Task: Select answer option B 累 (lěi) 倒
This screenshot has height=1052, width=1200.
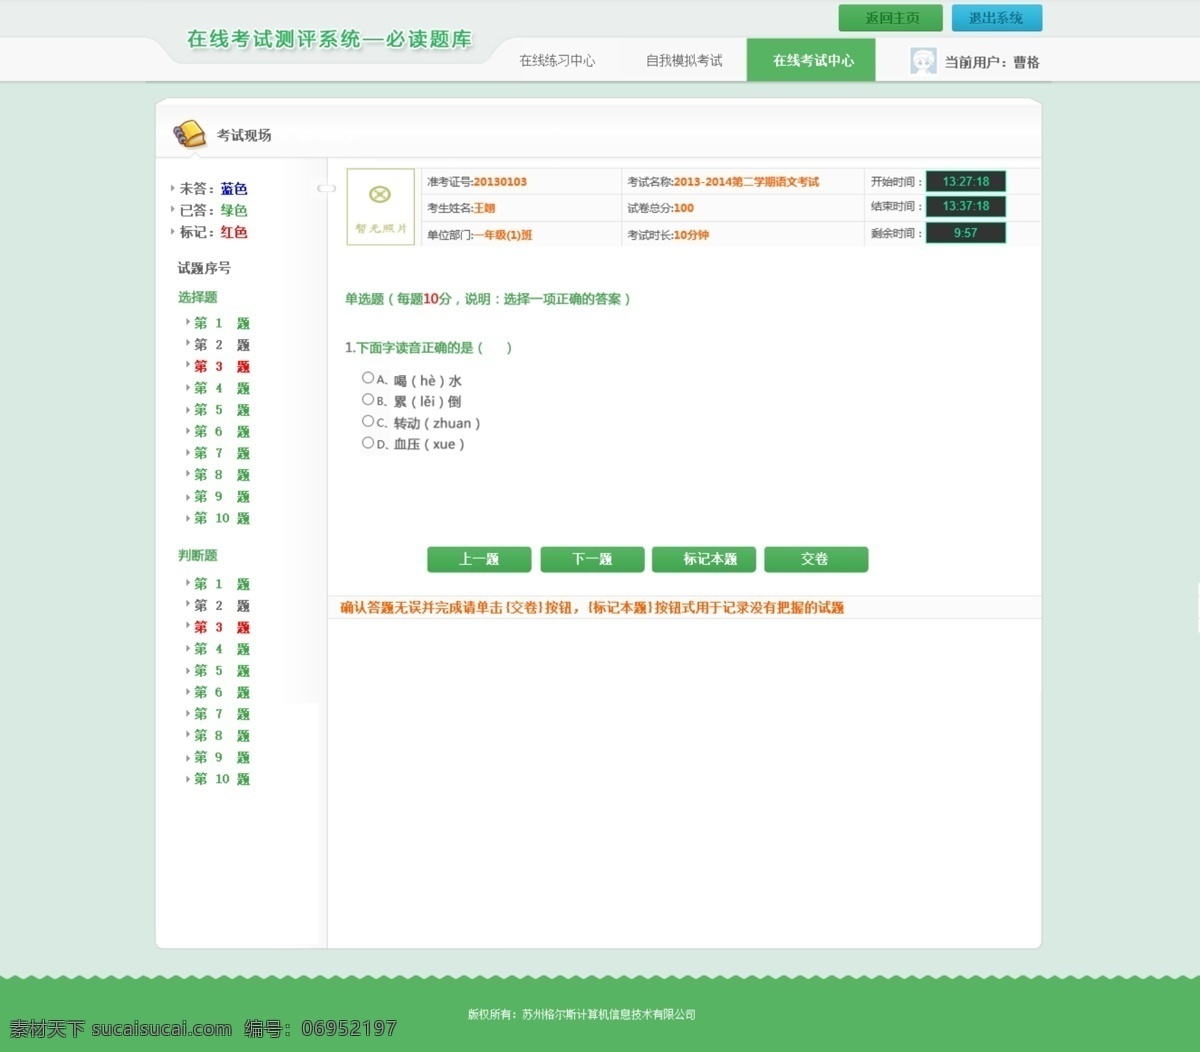Action: (x=368, y=400)
